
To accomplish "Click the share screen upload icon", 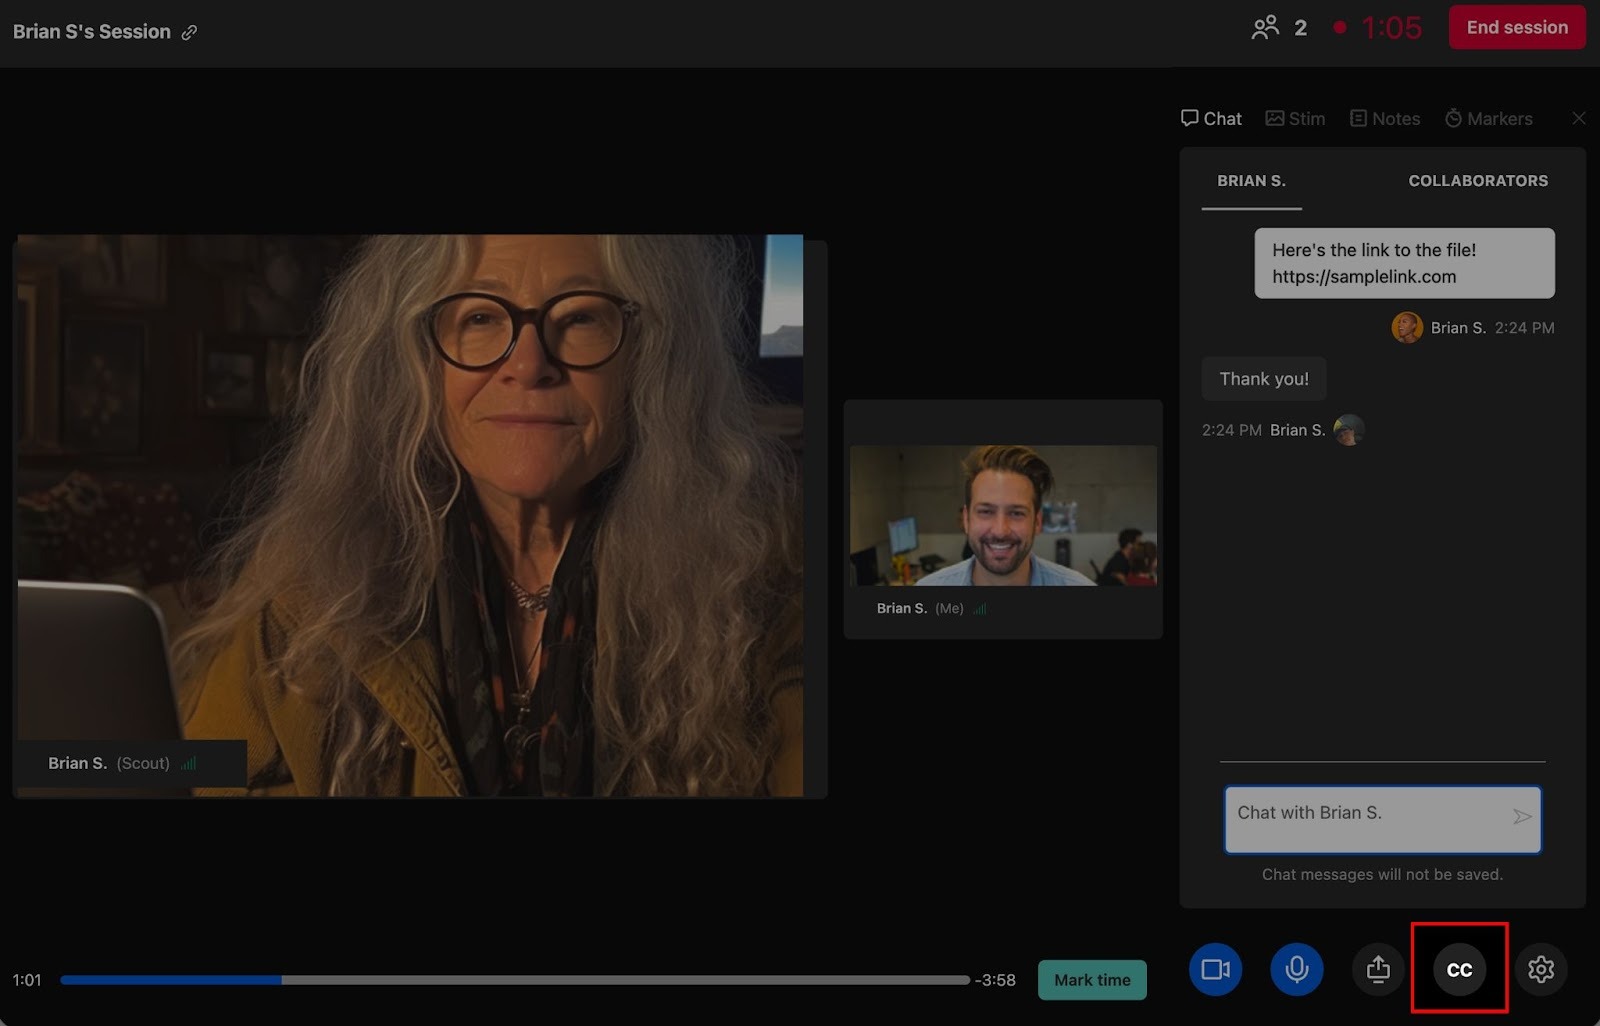I will (x=1378, y=969).
